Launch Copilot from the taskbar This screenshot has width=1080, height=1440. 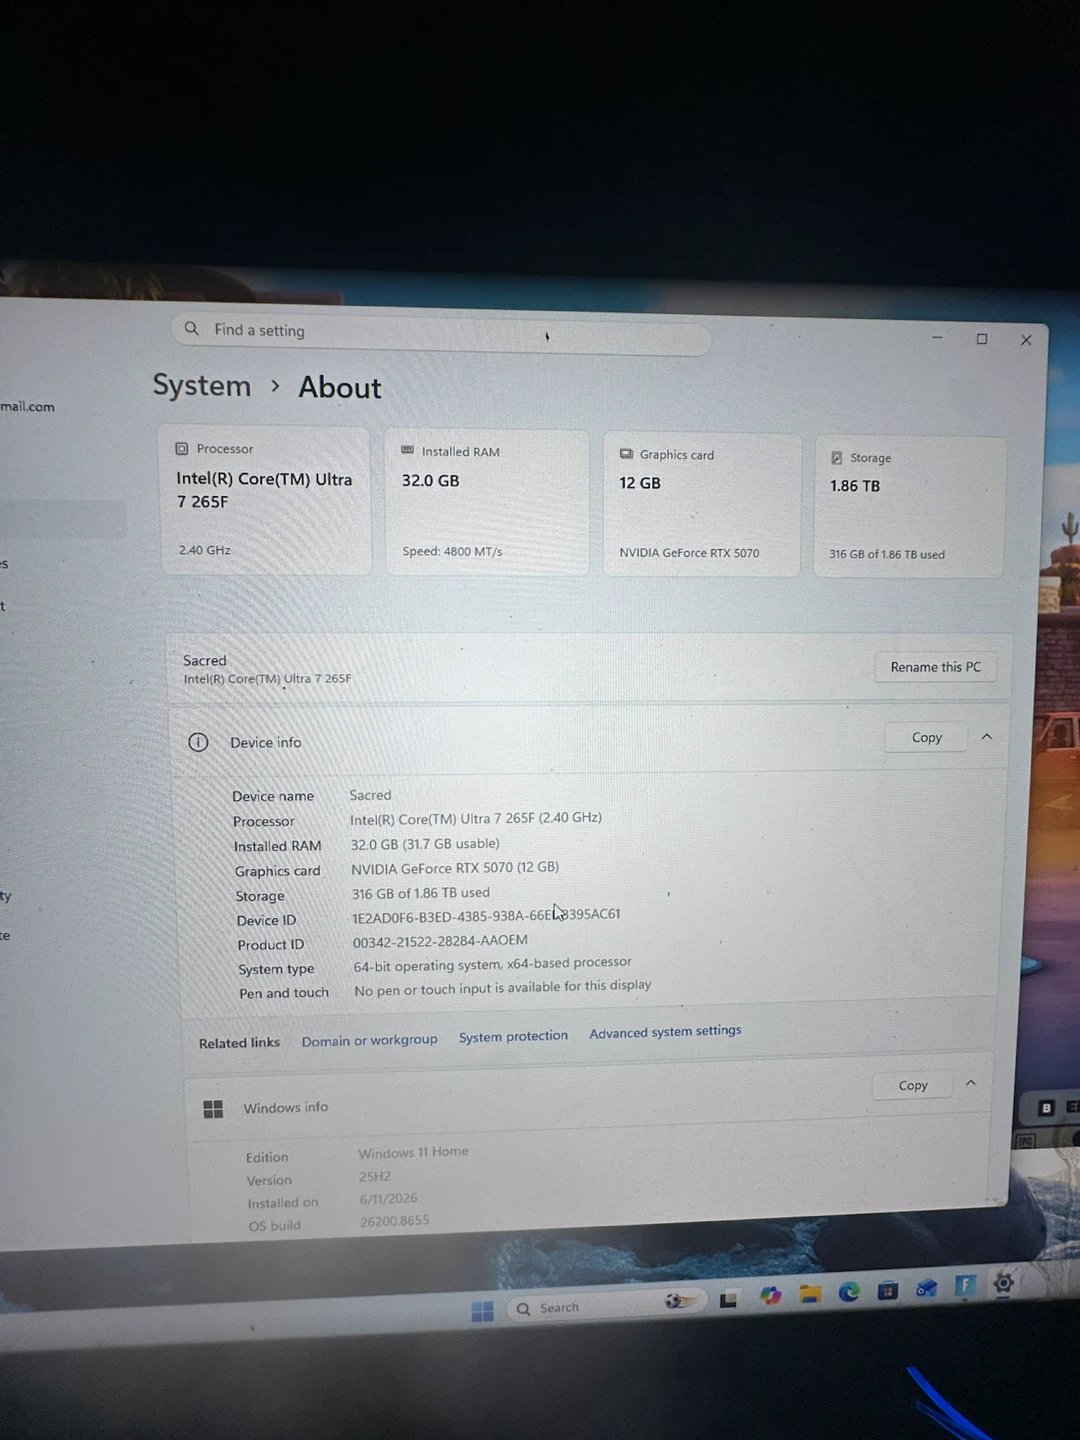coord(770,1296)
